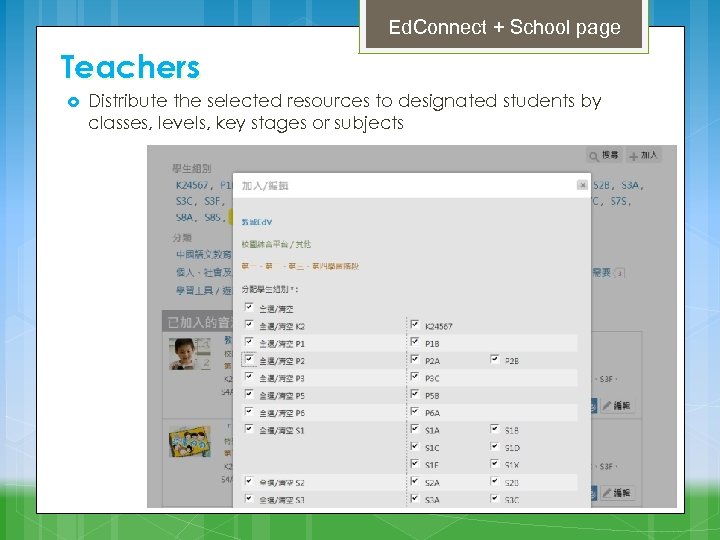The height and width of the screenshot is (540, 720).
Task: Click the 加入/編輯 dialog title text
Action: 265,186
